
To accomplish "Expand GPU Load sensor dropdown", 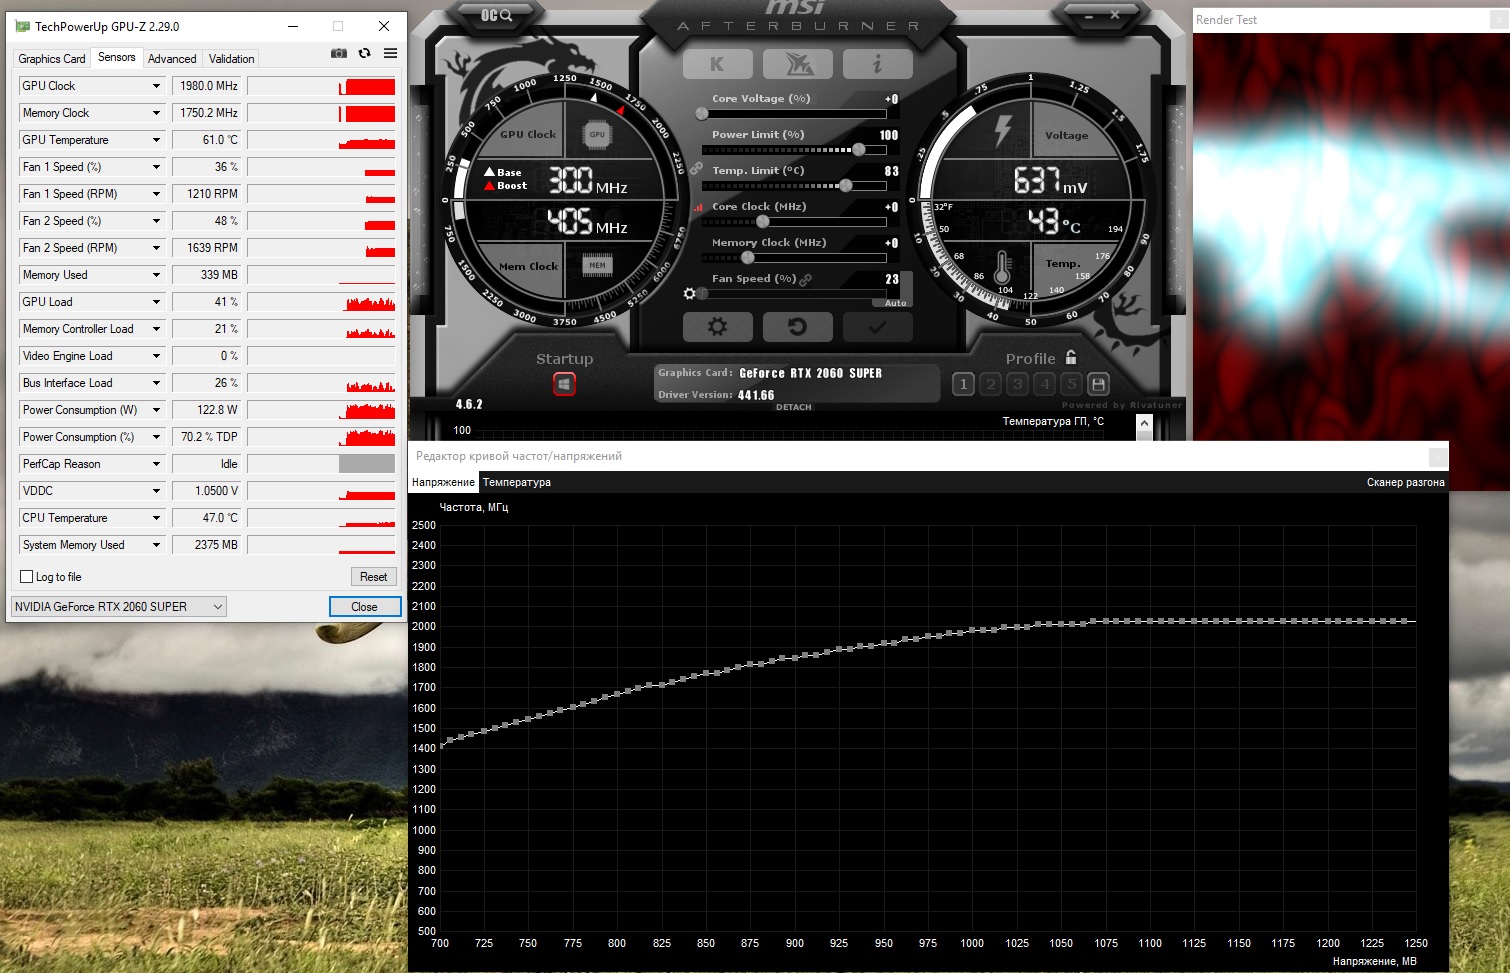I will click(x=156, y=302).
